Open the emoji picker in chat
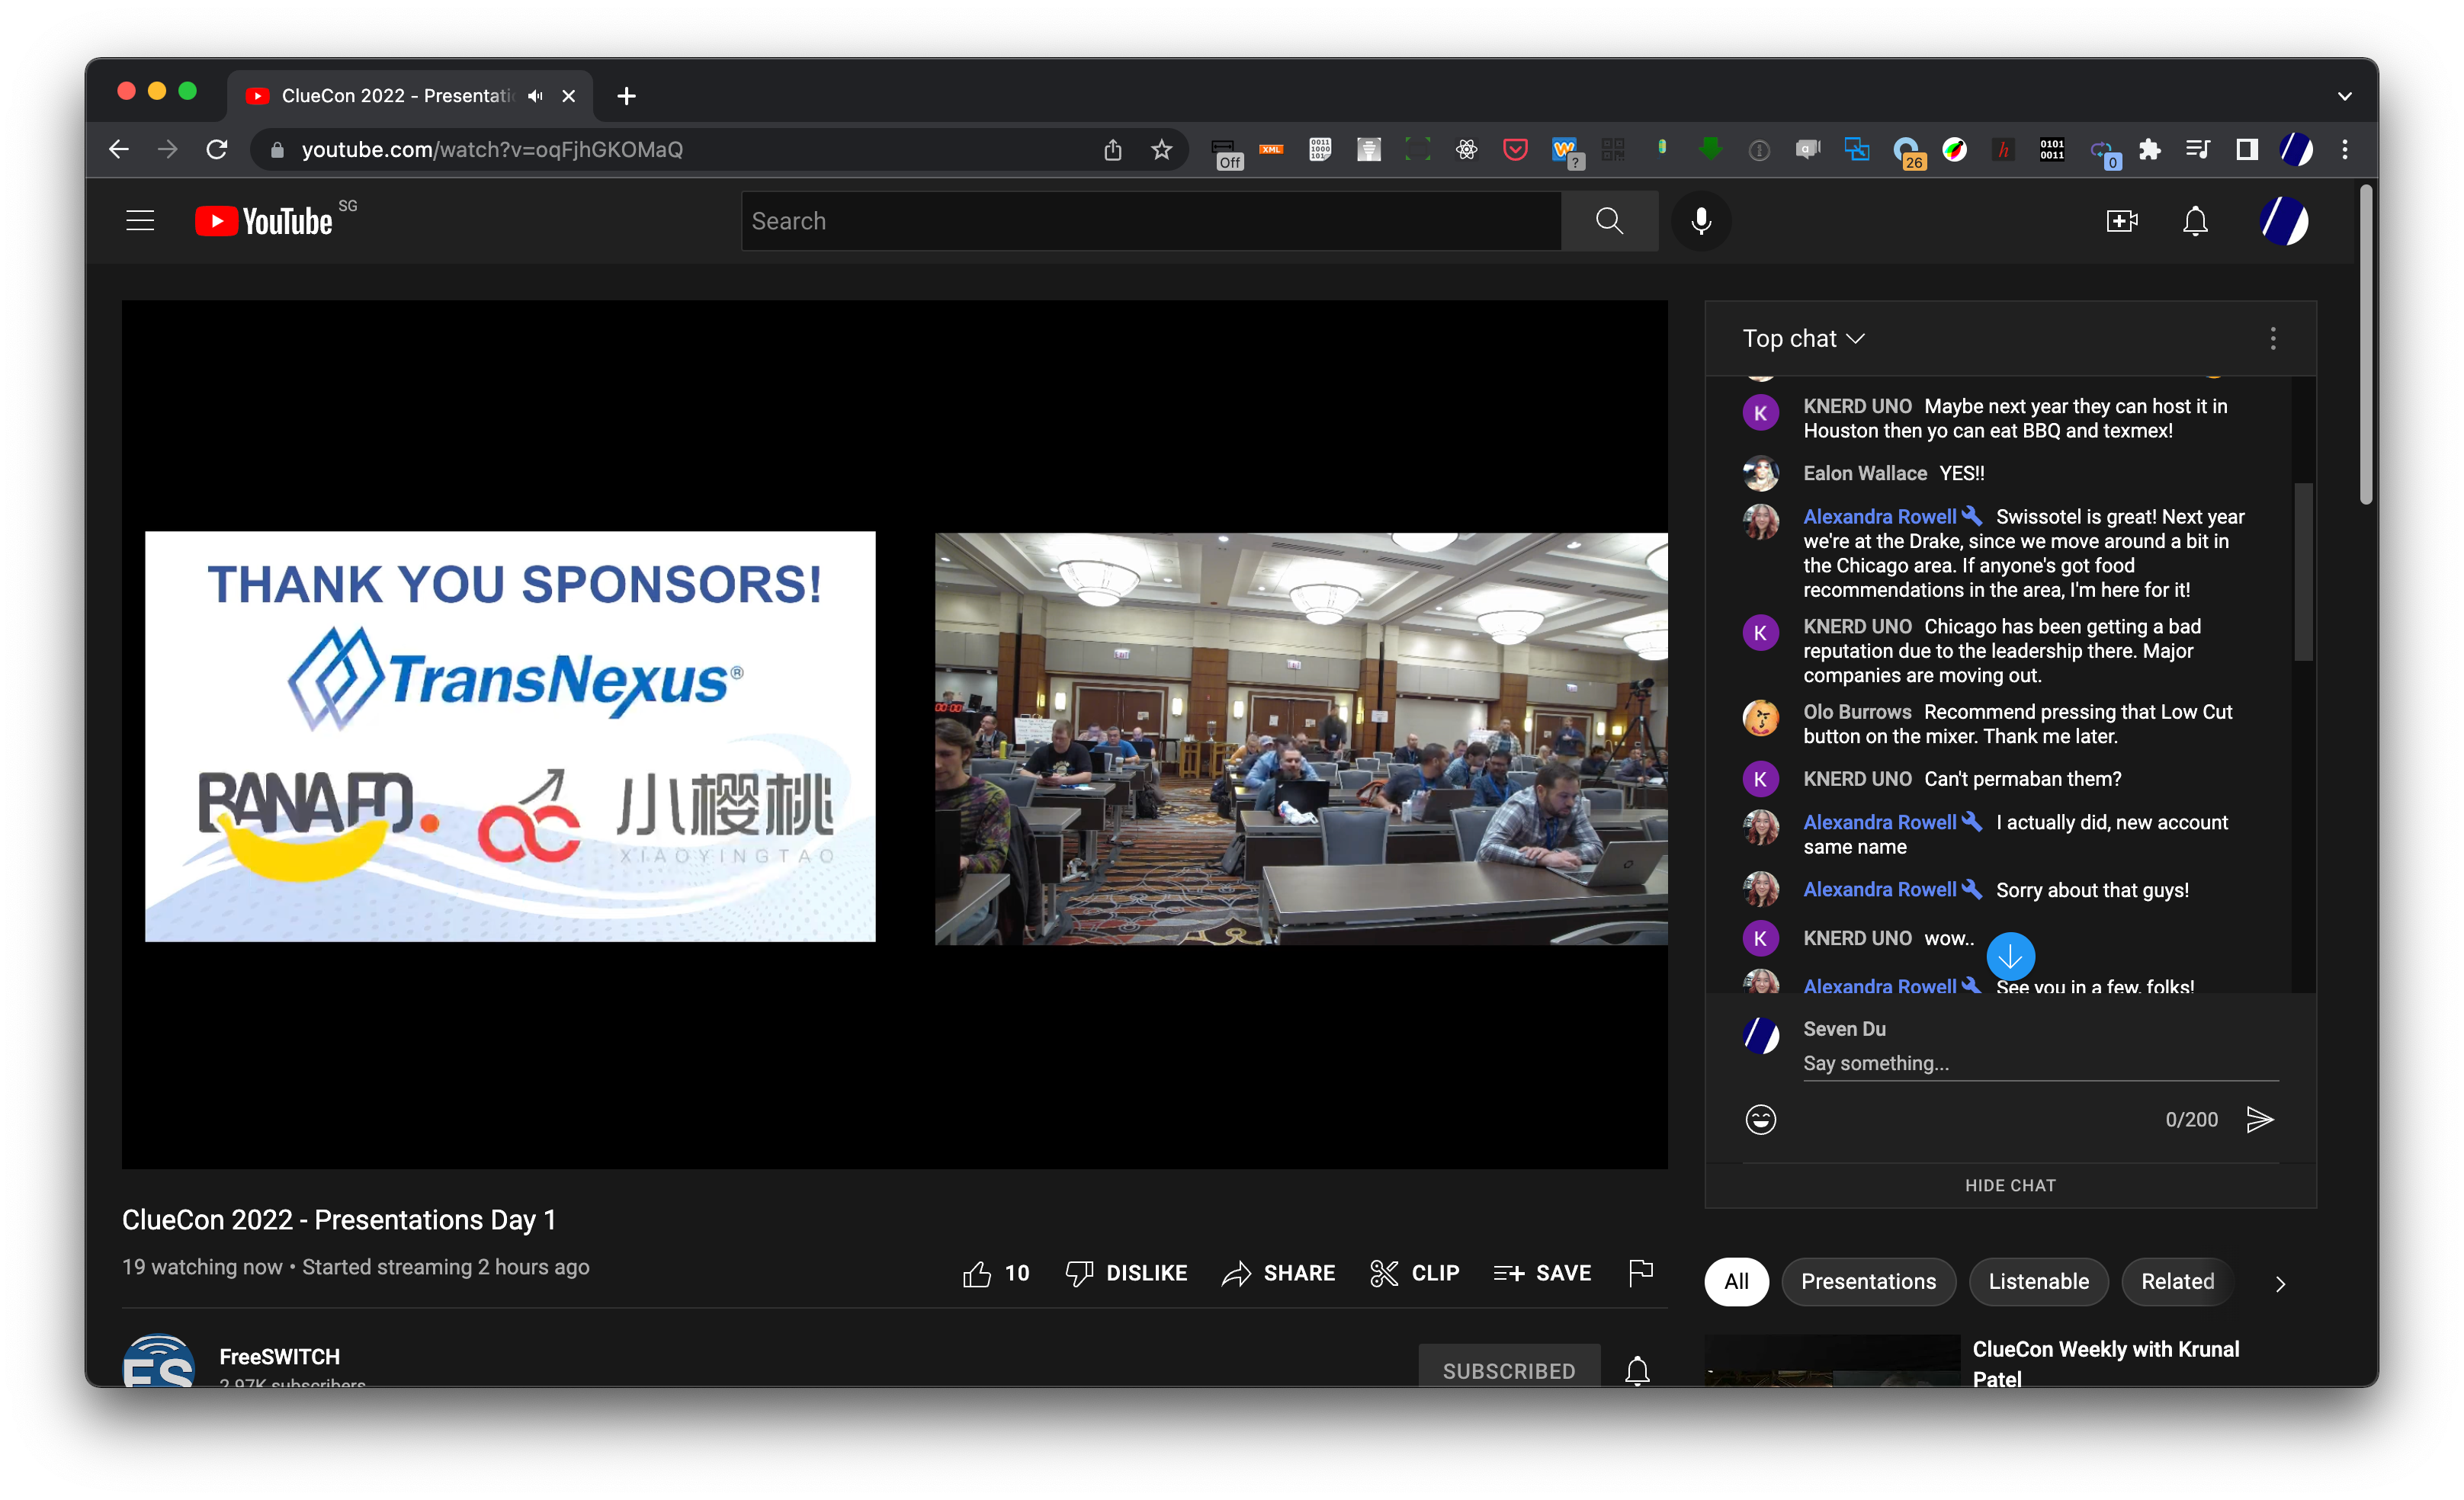2464x1500 pixels. point(1760,1119)
